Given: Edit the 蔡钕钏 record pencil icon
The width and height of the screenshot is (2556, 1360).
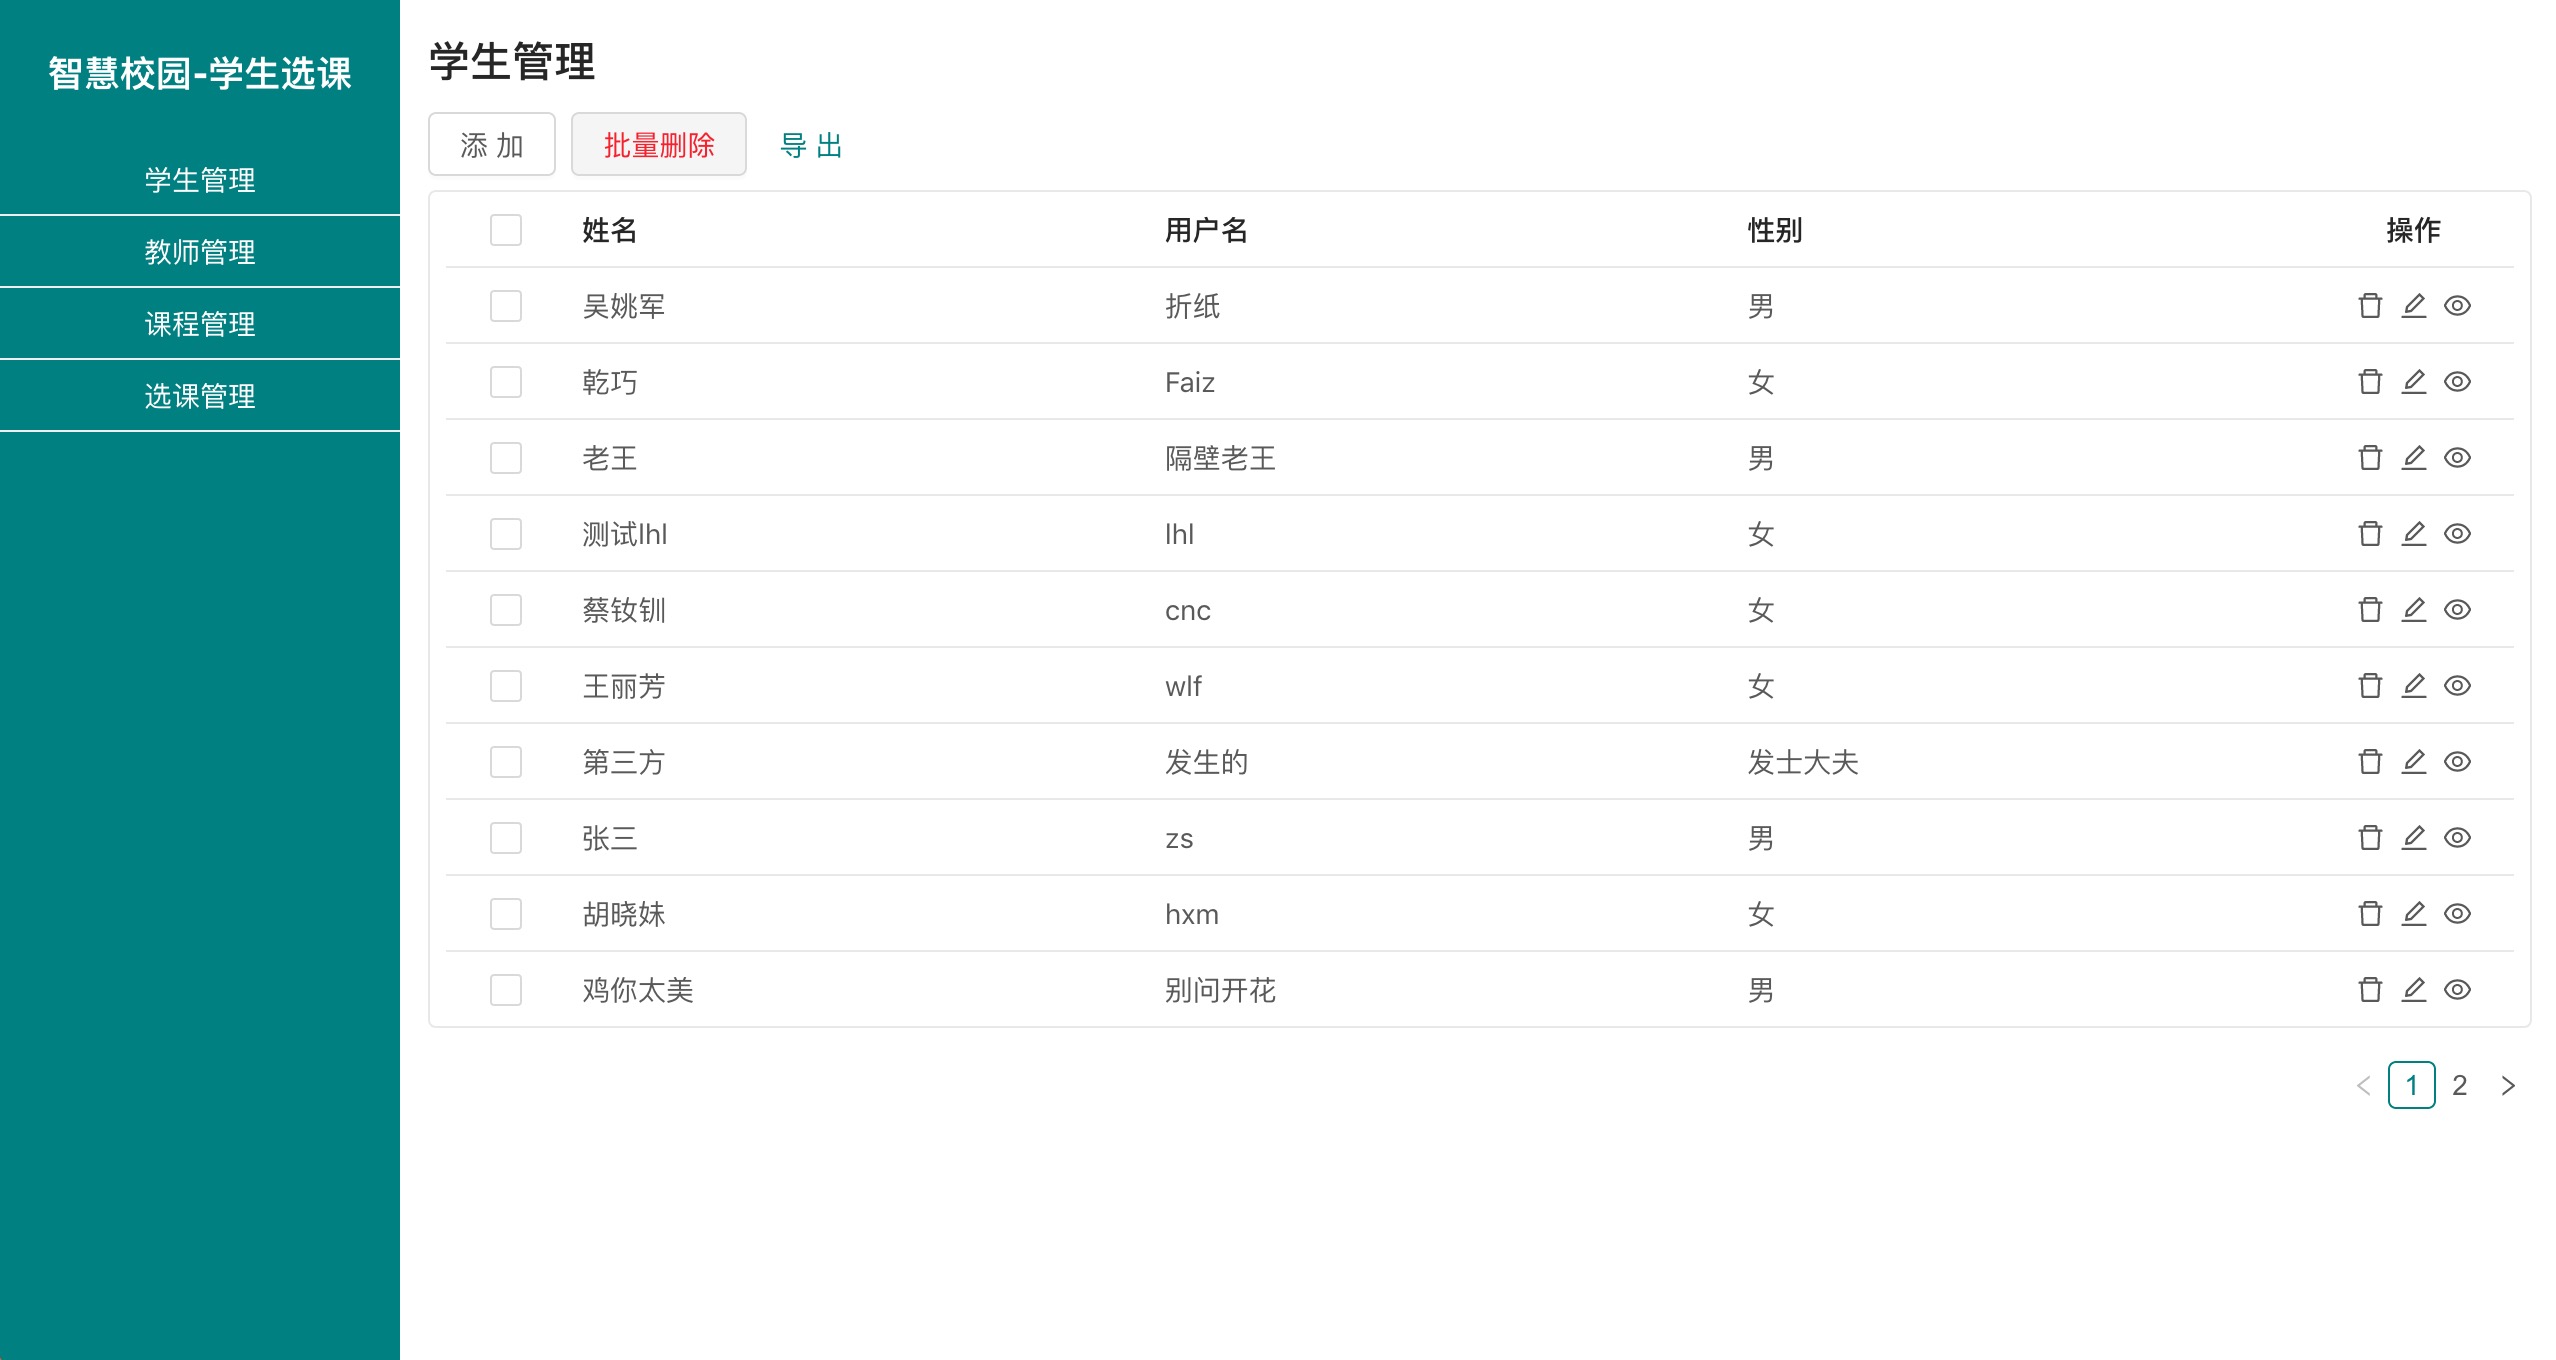Looking at the screenshot, I should tap(2413, 610).
